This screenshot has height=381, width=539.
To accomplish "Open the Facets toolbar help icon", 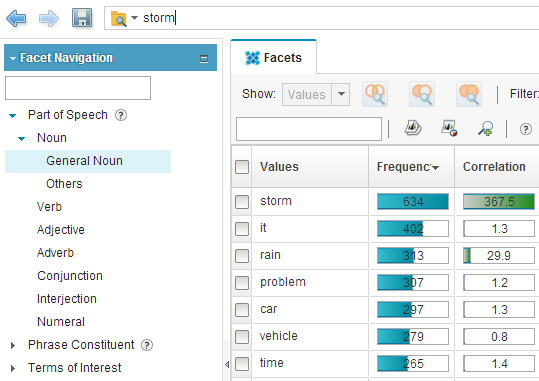I will (526, 129).
